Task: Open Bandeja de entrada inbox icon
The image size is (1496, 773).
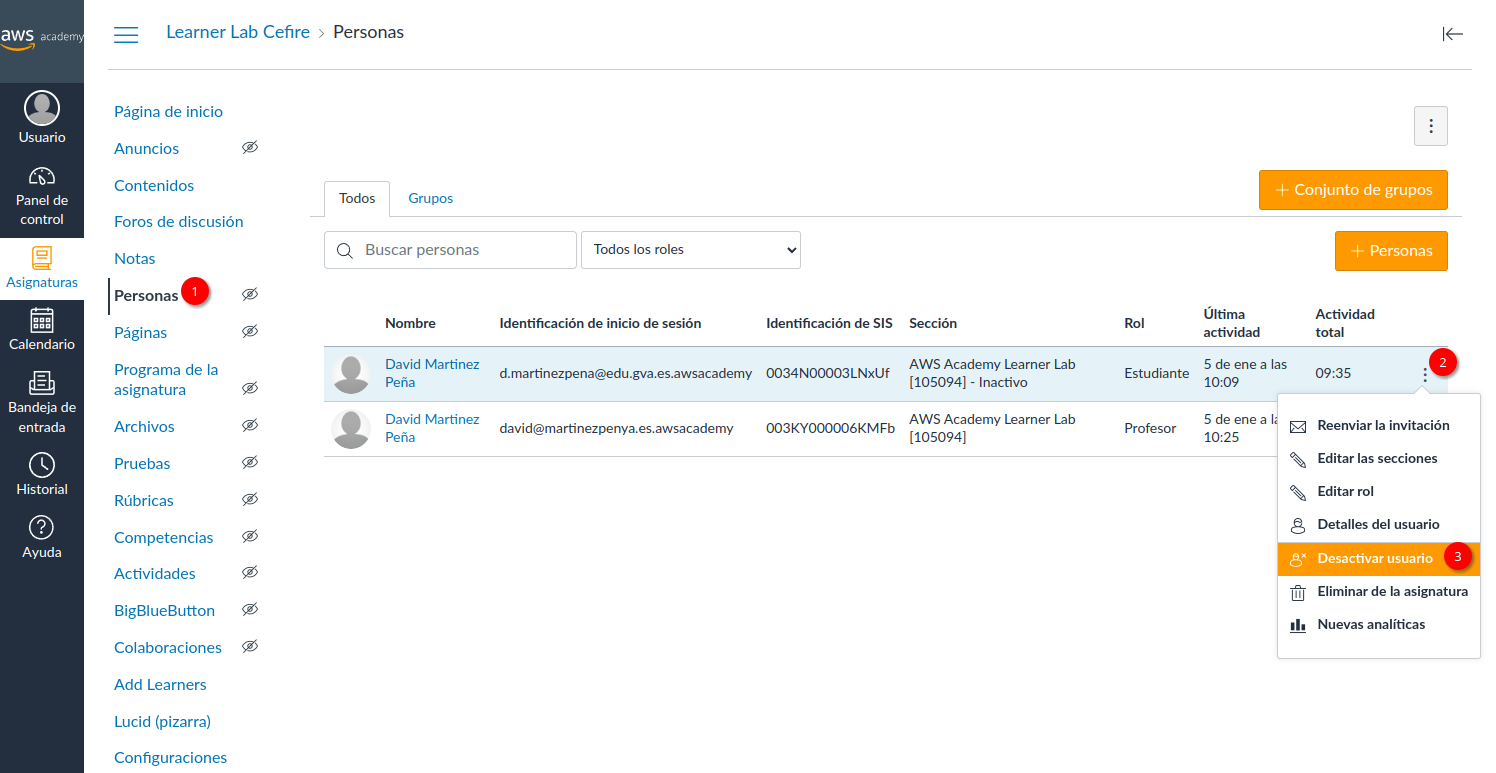Action: click(41, 383)
